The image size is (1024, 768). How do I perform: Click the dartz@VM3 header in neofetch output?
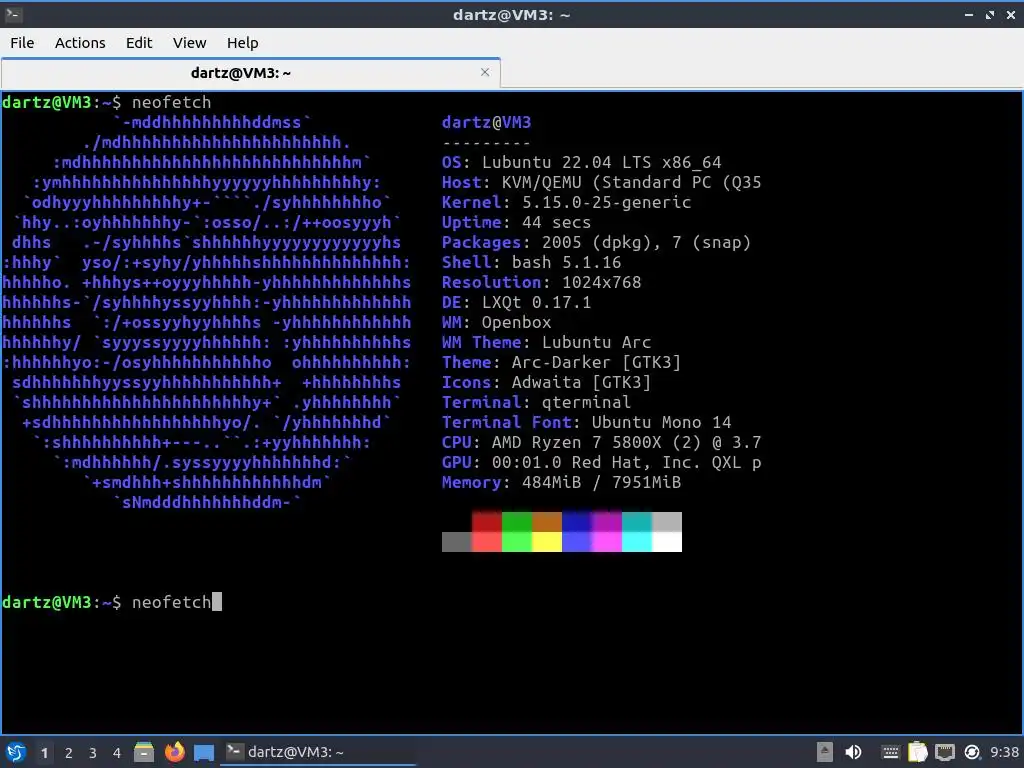(x=487, y=122)
